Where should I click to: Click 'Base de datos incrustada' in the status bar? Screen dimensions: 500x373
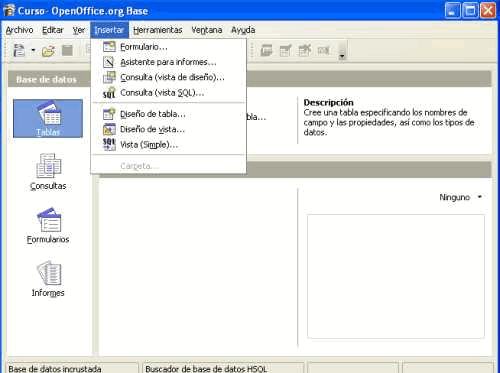point(55,368)
